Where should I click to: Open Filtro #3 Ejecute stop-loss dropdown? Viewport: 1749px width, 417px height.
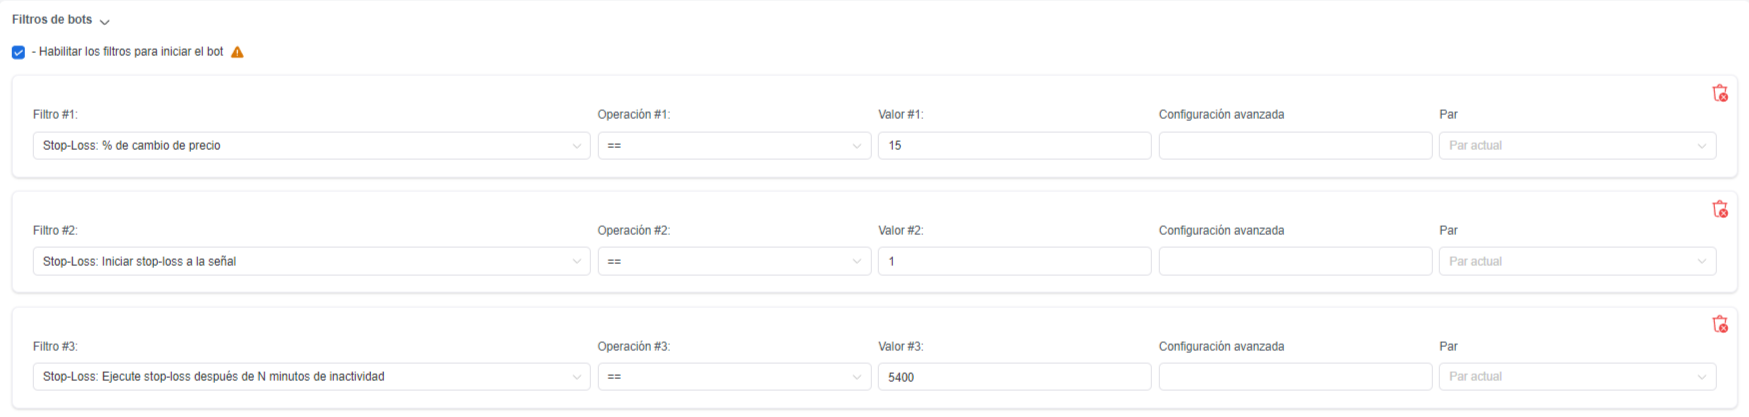[311, 377]
